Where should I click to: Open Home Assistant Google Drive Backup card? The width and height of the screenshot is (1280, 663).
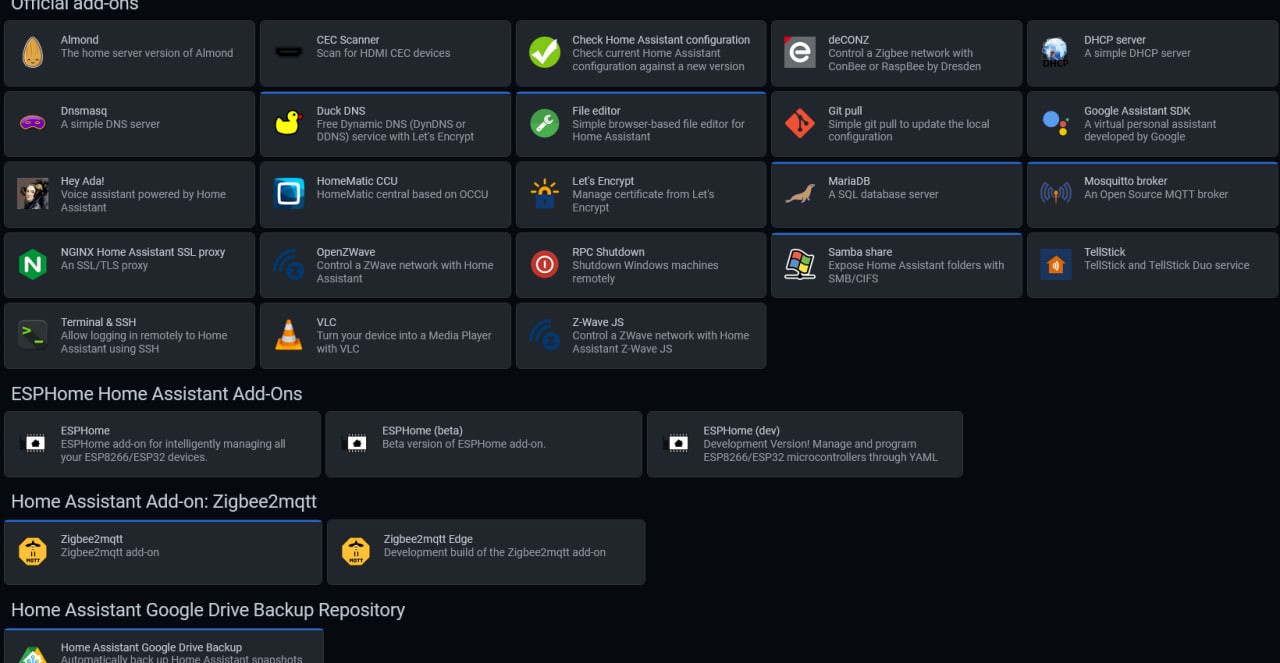click(164, 648)
